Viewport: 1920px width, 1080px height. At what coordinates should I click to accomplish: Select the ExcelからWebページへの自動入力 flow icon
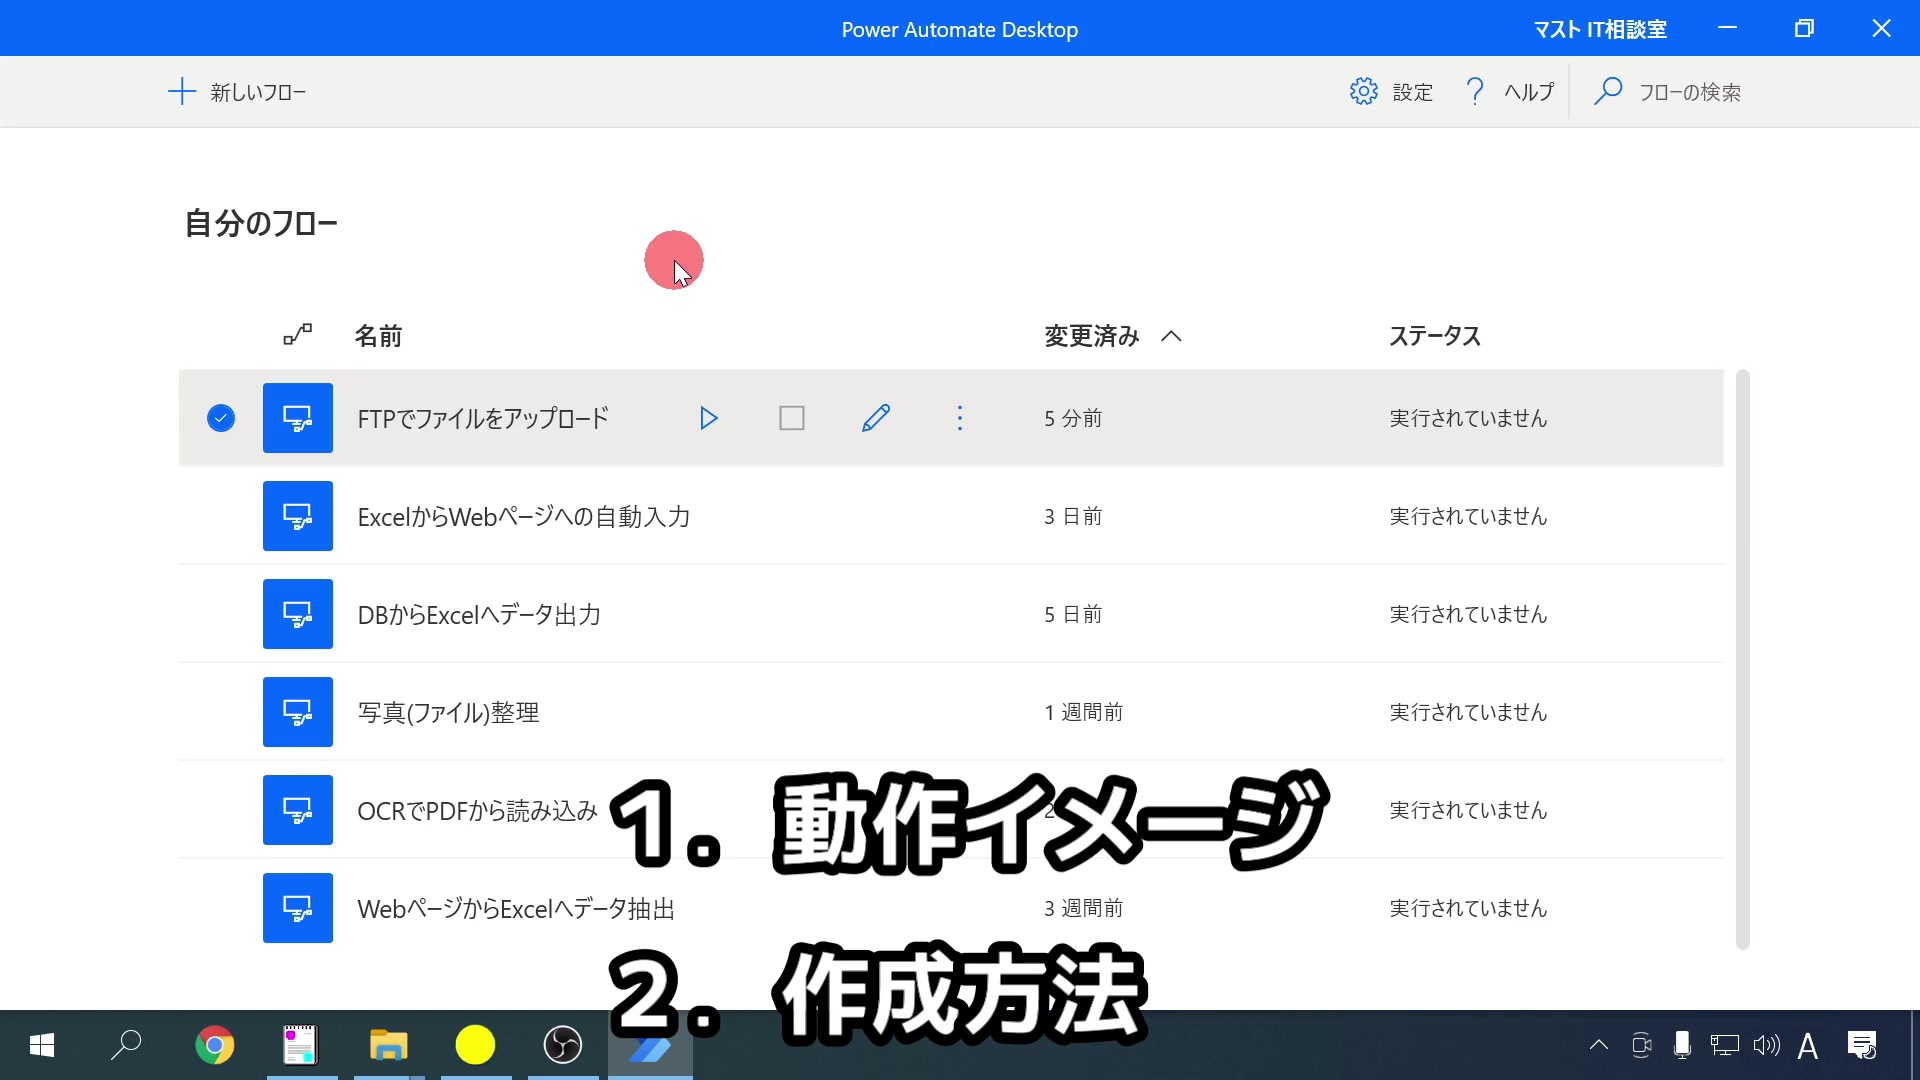(298, 516)
